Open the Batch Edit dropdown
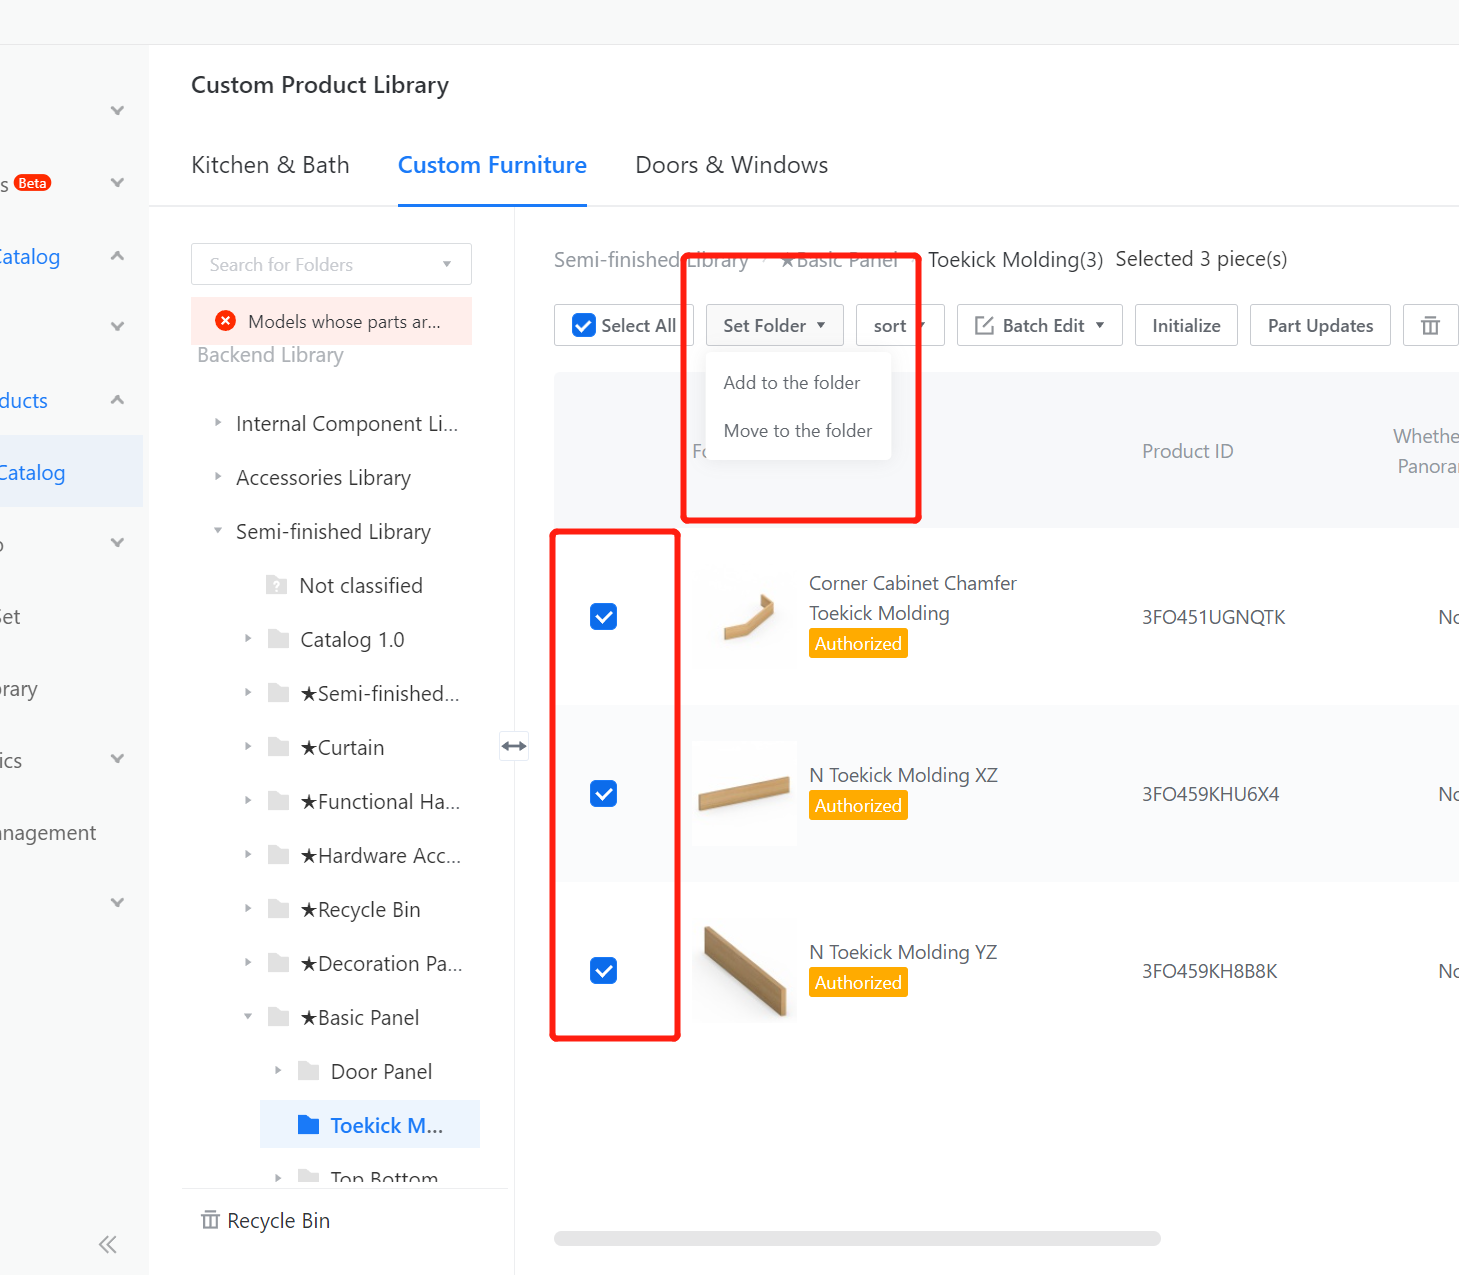 tap(1039, 326)
